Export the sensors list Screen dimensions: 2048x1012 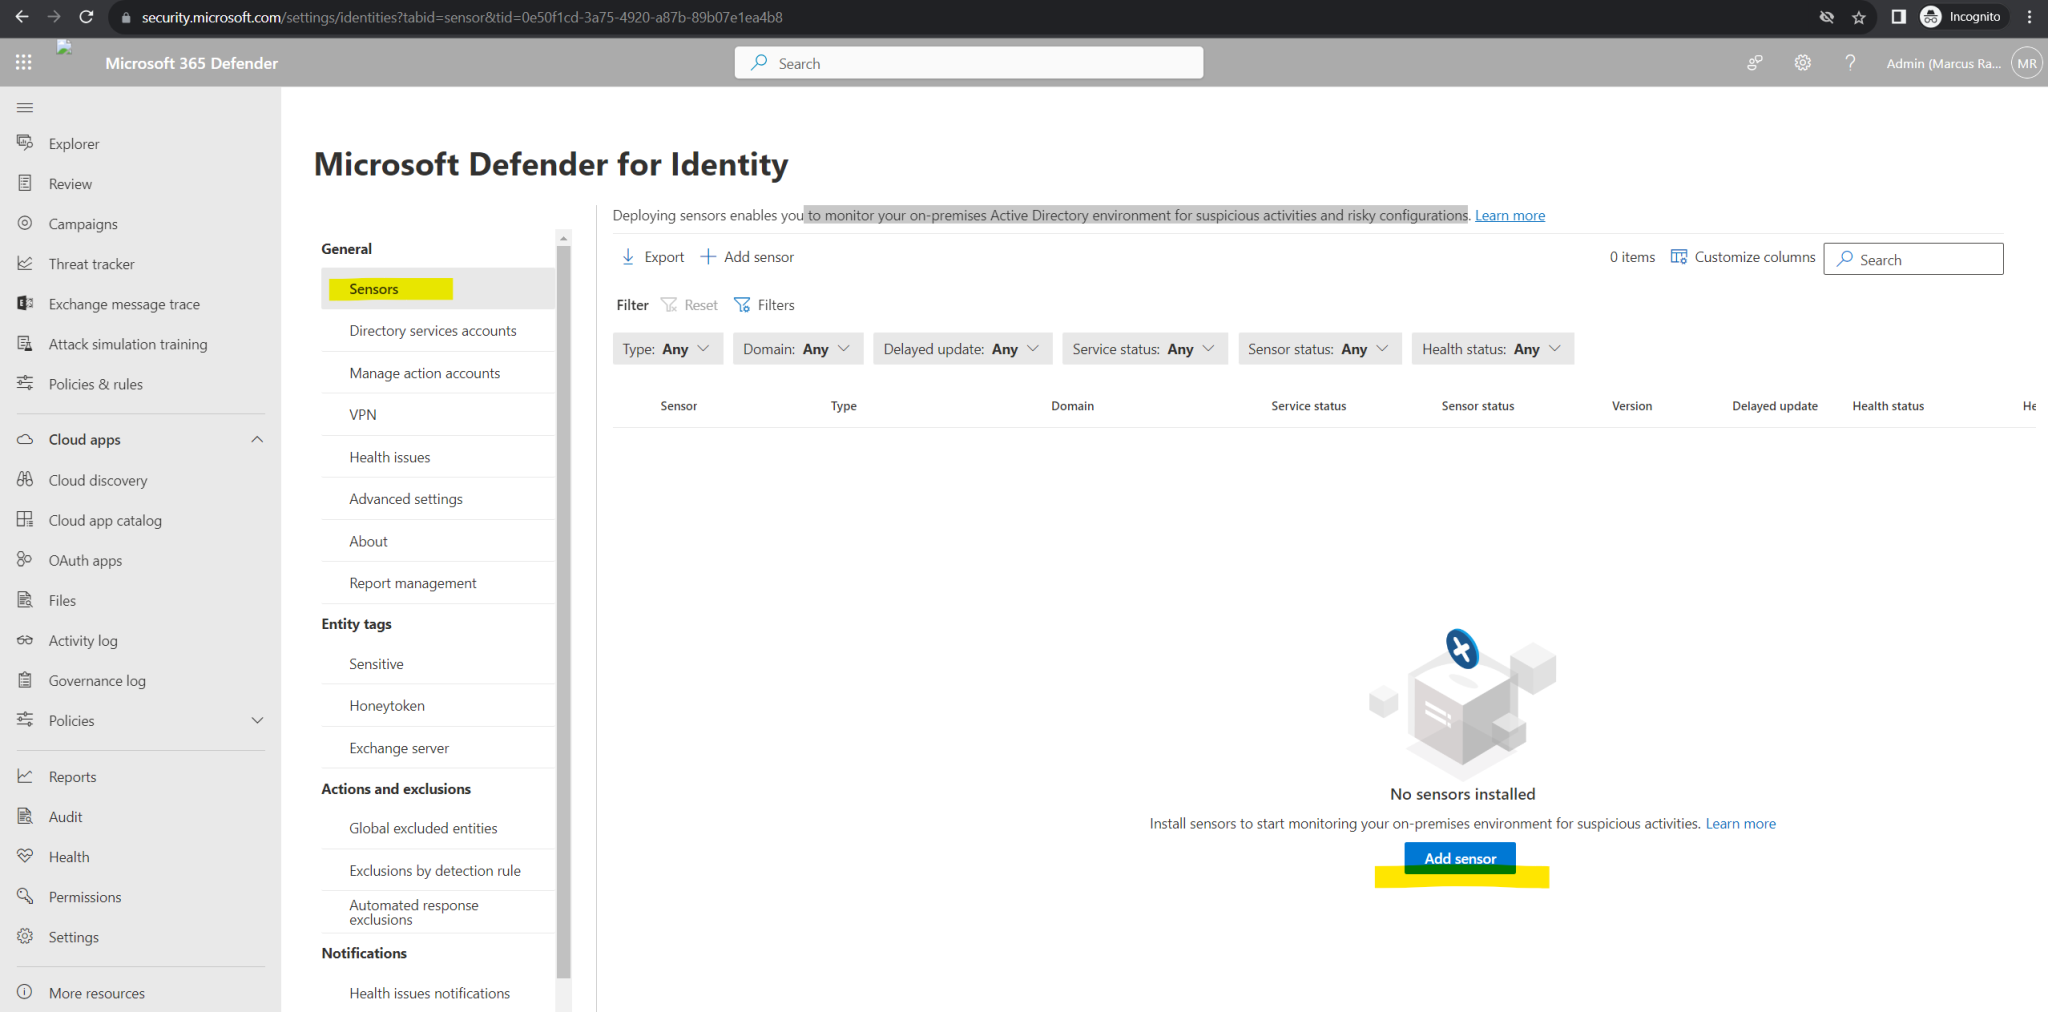point(653,257)
